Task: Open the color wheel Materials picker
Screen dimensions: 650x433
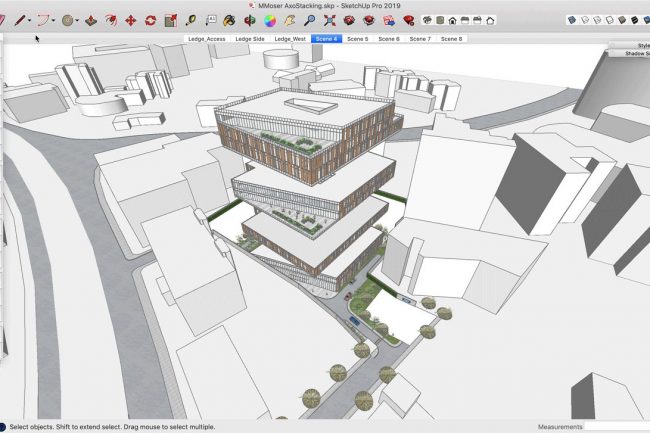Action: 269,20
